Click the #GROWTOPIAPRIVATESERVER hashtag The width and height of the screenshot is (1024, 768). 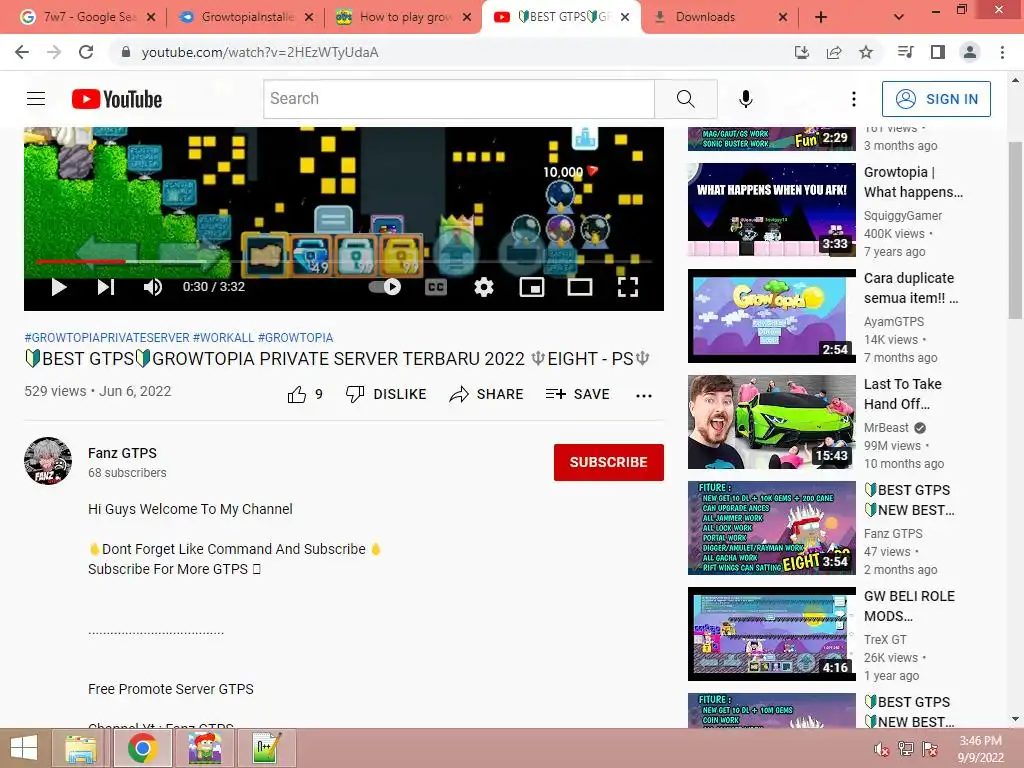point(107,338)
